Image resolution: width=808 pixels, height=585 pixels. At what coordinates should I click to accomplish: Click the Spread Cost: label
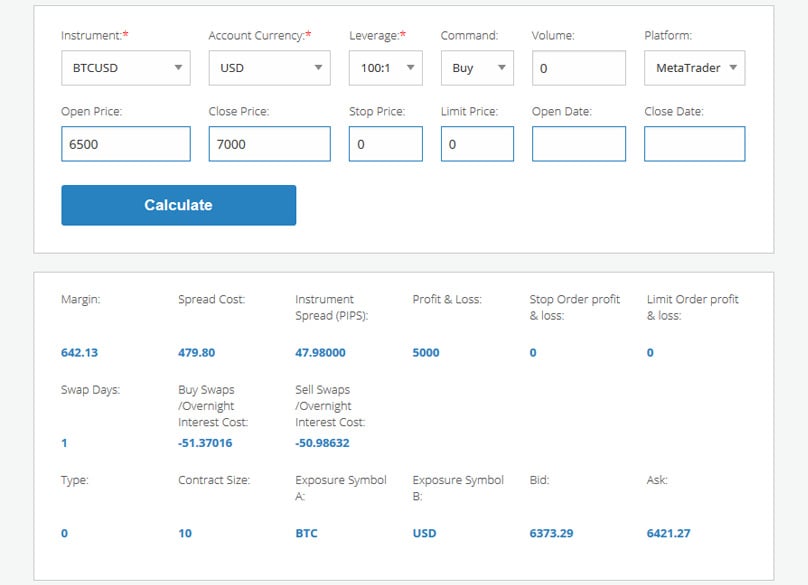211,299
